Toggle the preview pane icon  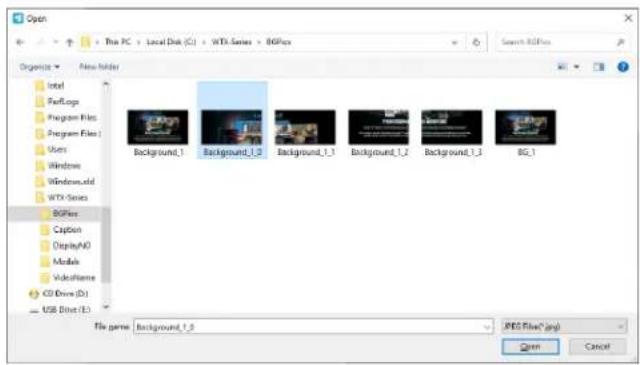click(x=599, y=67)
